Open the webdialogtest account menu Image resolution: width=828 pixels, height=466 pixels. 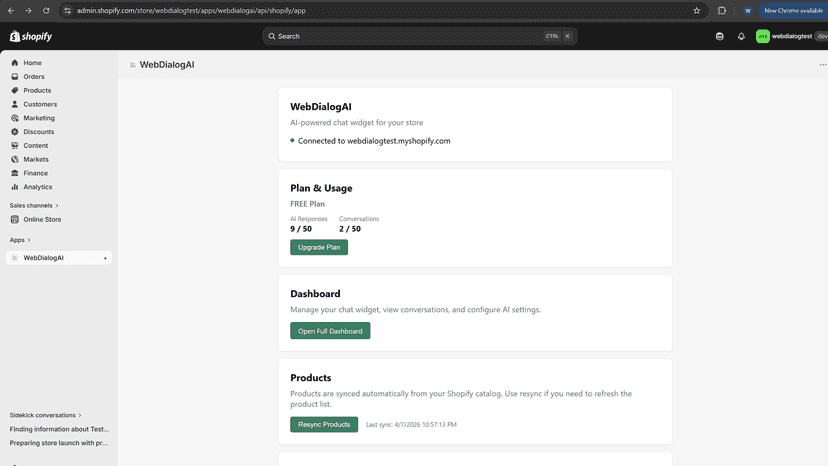click(x=791, y=36)
